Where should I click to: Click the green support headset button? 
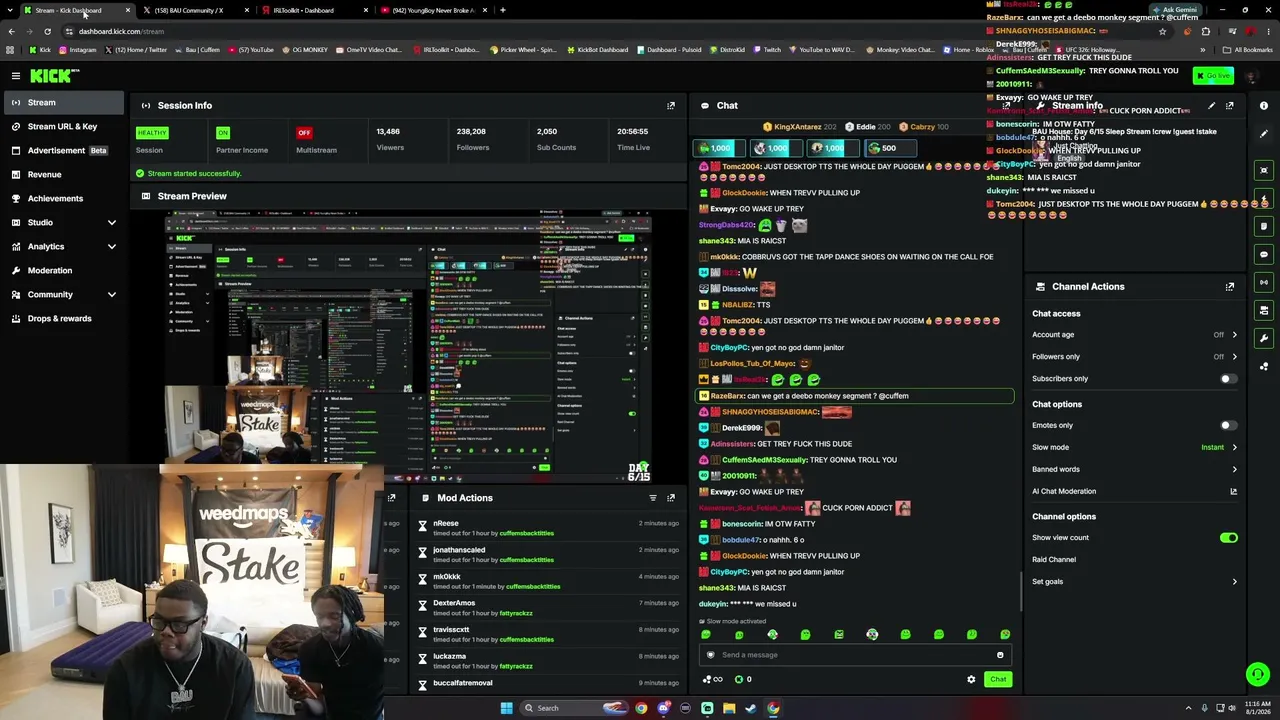pos(1258,675)
